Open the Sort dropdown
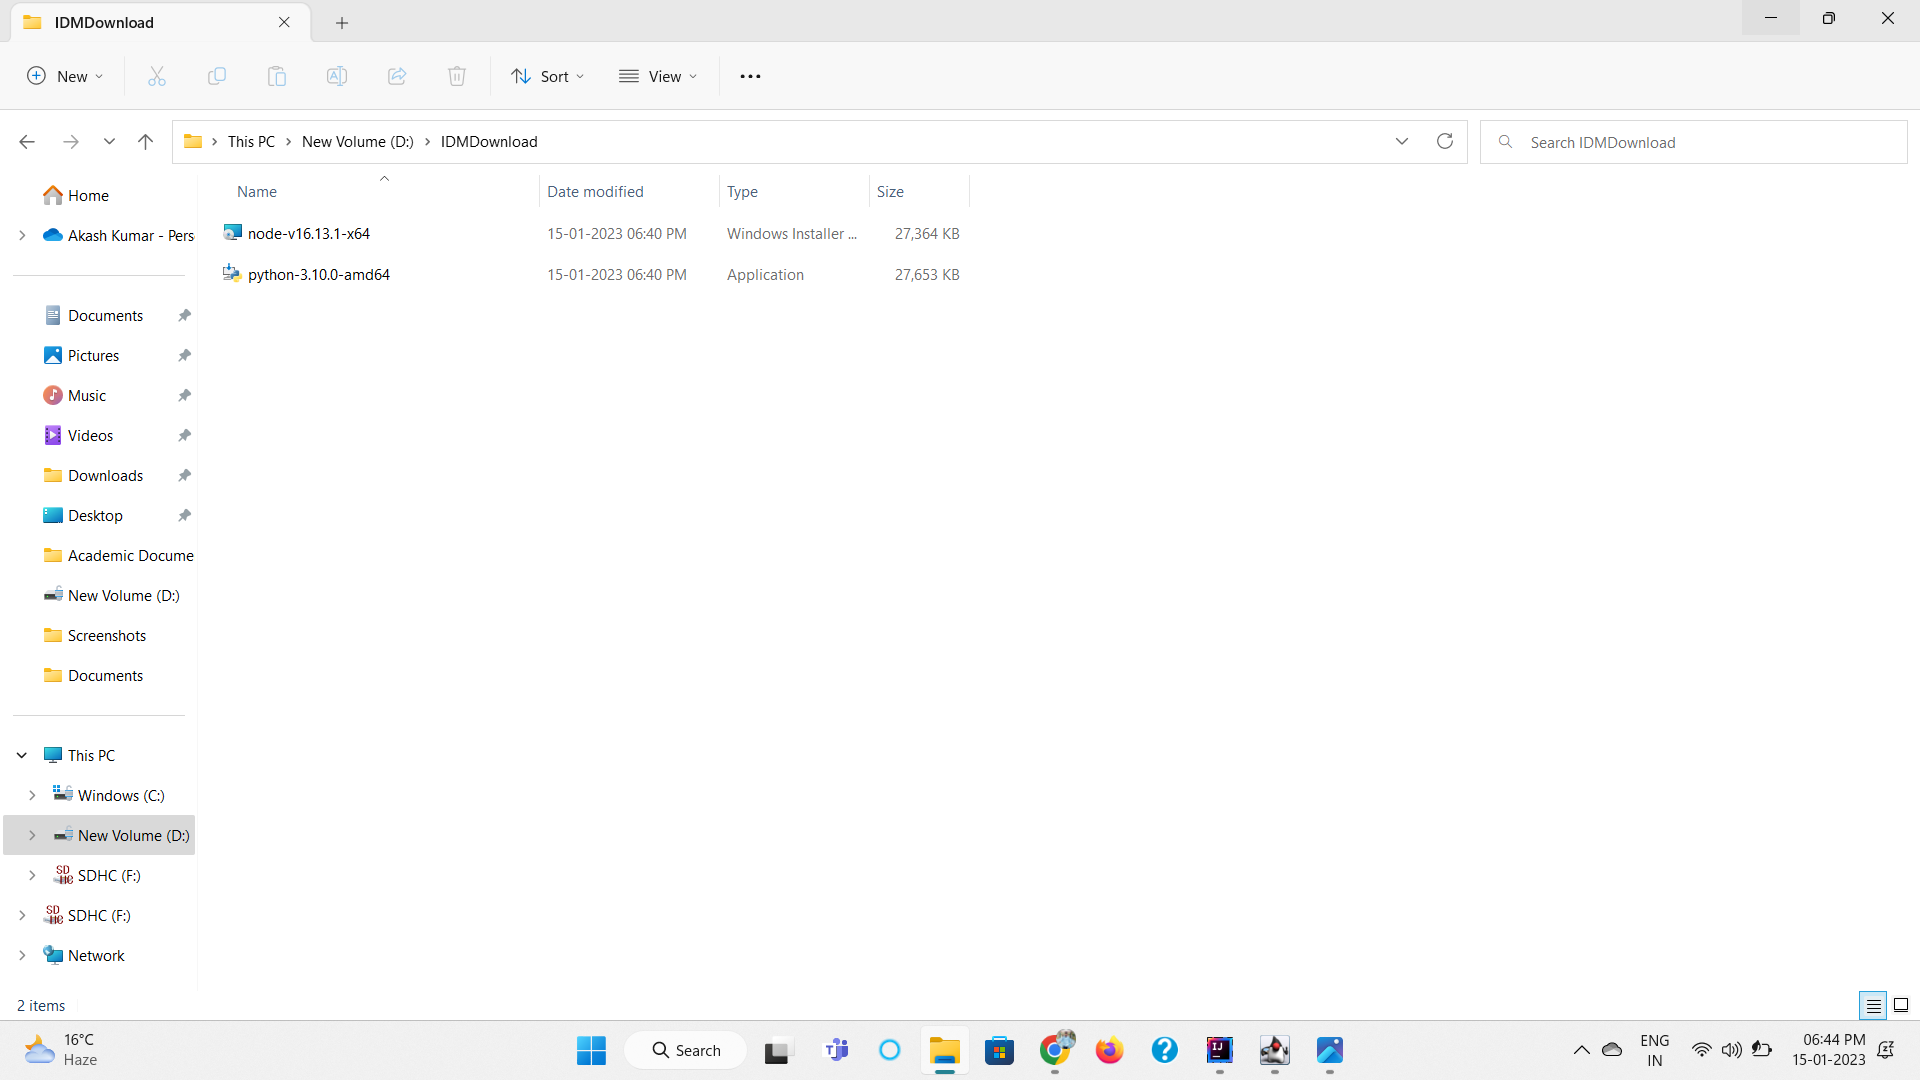1920x1080 pixels. point(547,75)
